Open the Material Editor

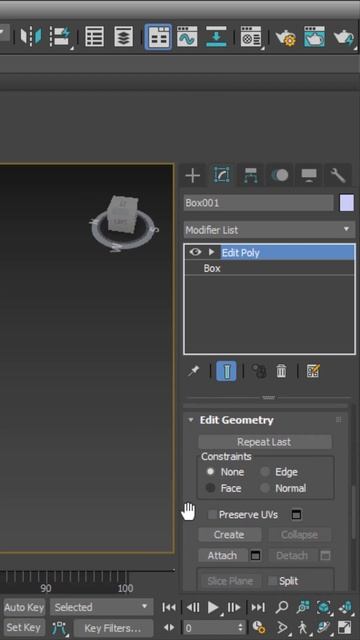coord(251,37)
